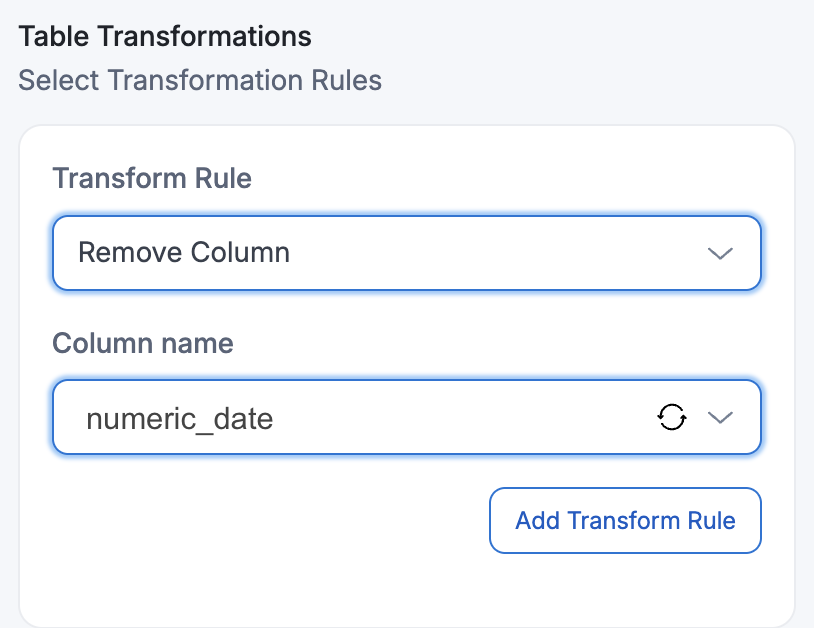The height and width of the screenshot is (628, 814).
Task: Click the "Column name" field label
Action: pos(143,344)
